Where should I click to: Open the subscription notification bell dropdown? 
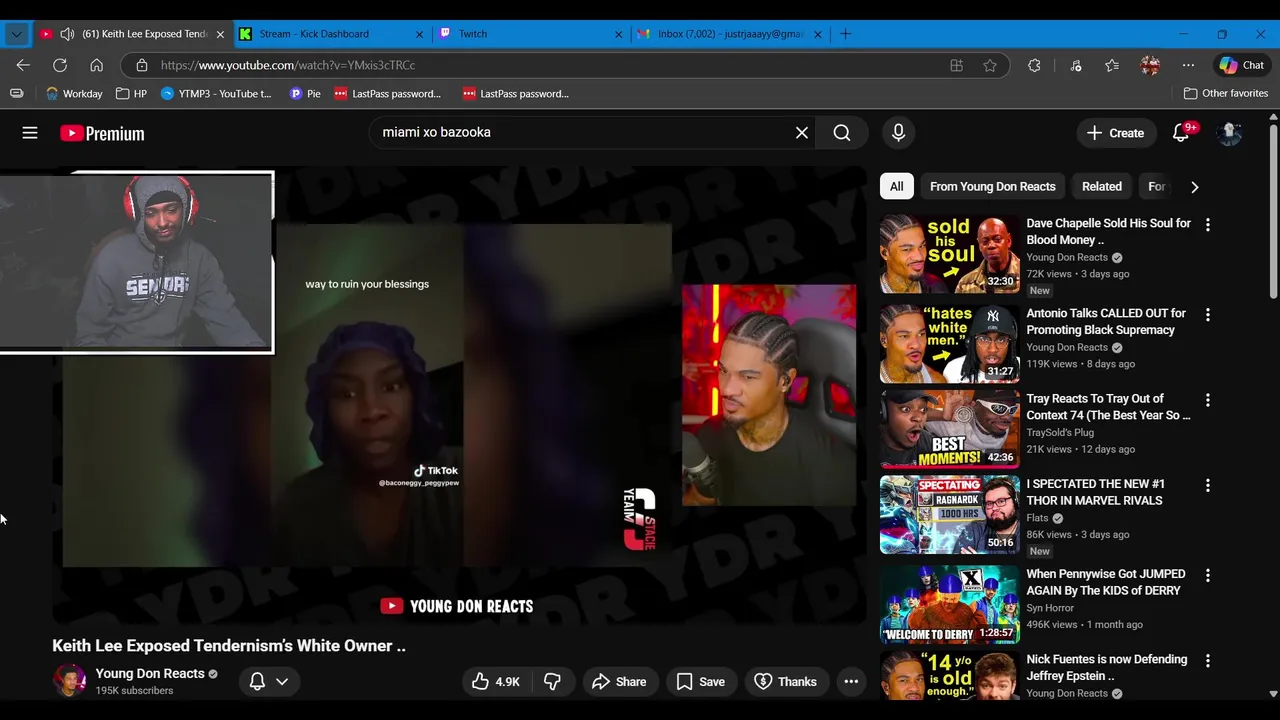[x=269, y=682]
